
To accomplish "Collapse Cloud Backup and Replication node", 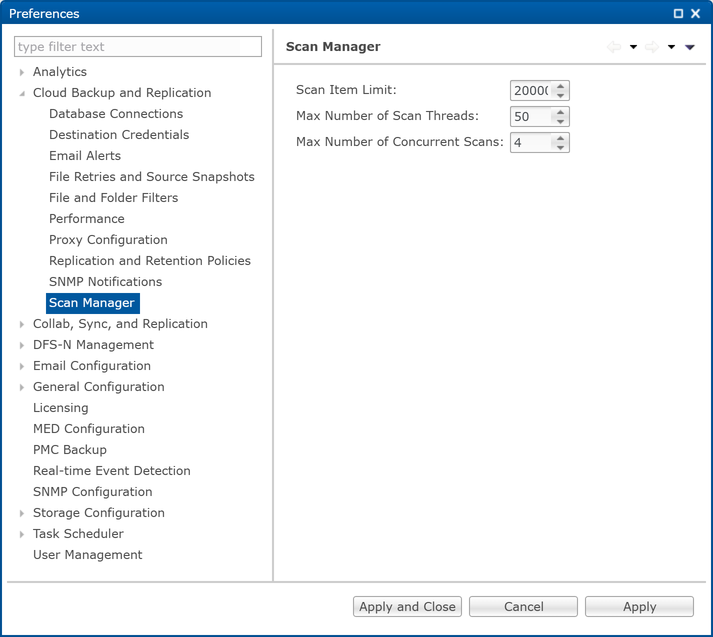I will (21, 93).
